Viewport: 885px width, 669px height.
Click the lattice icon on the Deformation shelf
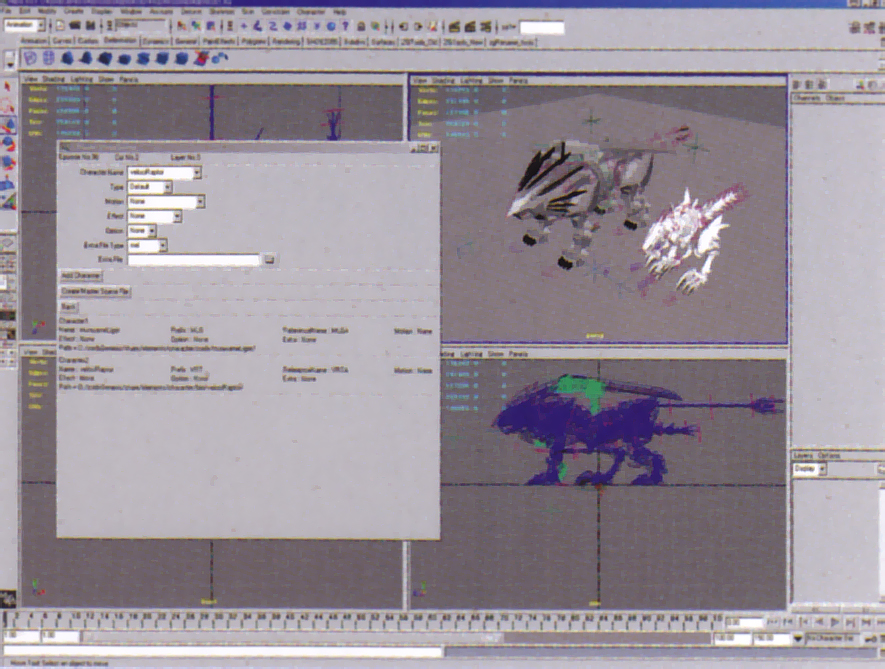[49, 58]
